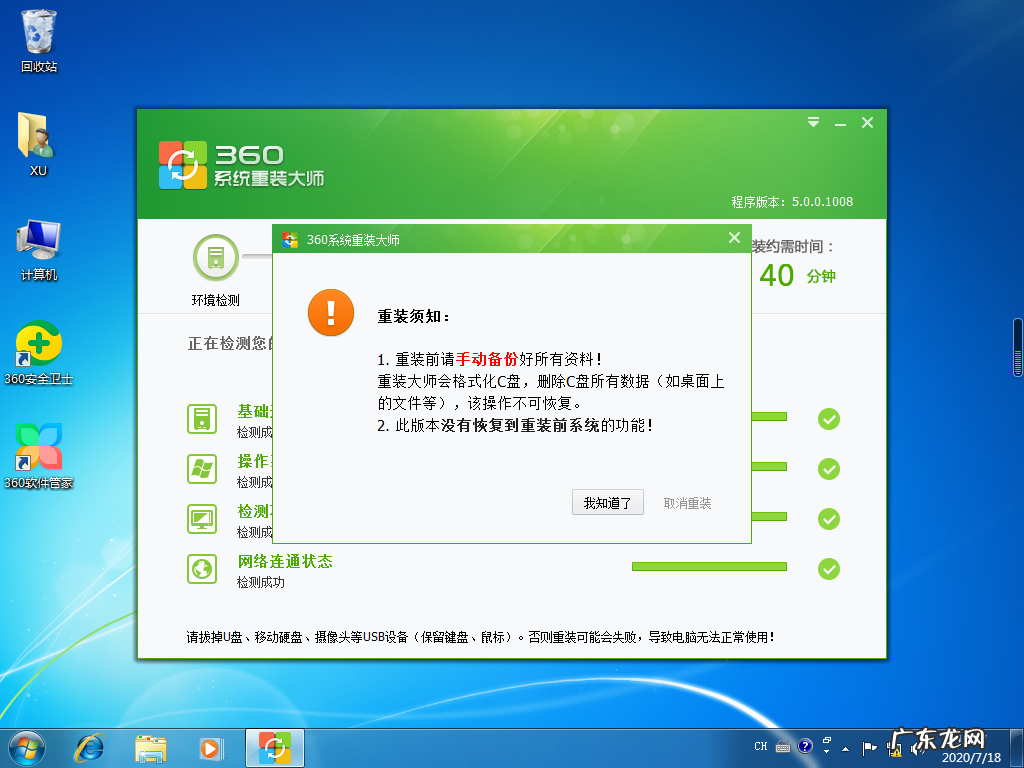1024x768 pixels.
Task: Click the CH language indicator
Action: pos(760,746)
